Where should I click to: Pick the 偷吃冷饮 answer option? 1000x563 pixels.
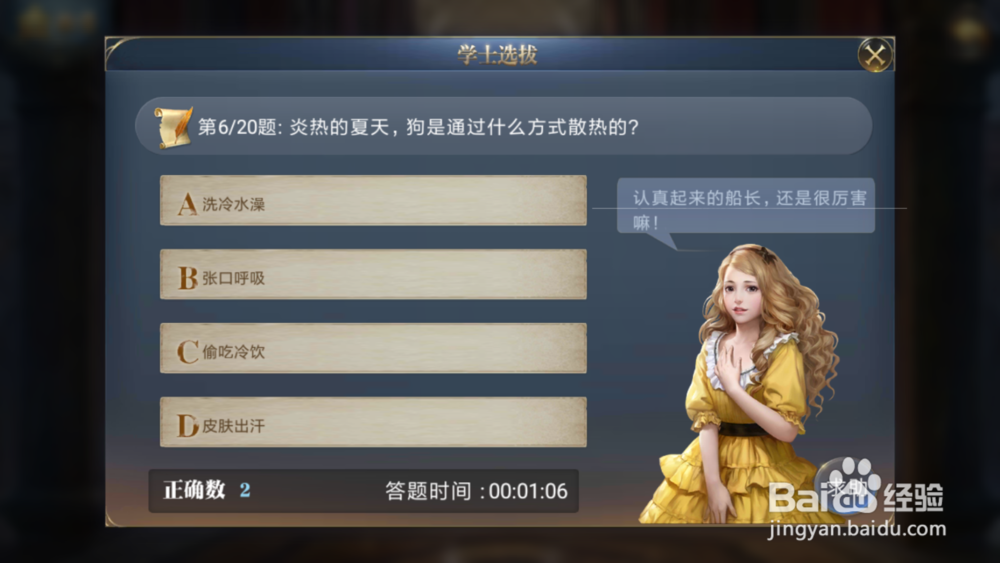tap(373, 349)
